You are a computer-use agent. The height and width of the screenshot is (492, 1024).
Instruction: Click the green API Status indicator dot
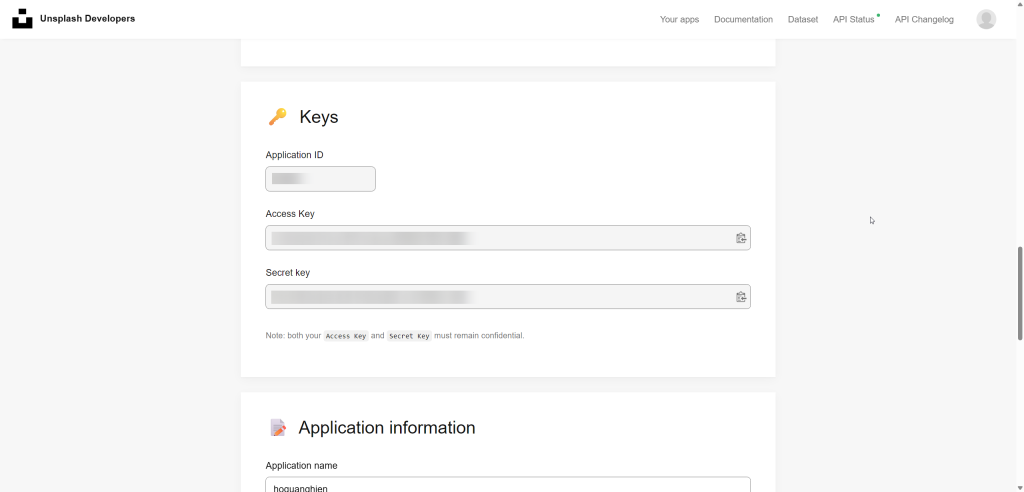click(x=878, y=15)
